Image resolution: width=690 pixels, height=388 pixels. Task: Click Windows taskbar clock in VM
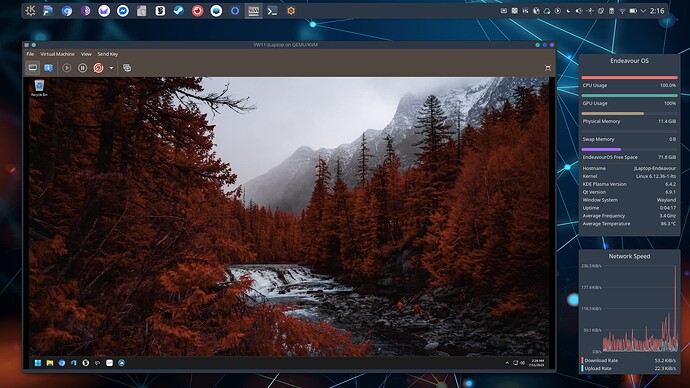[537, 363]
